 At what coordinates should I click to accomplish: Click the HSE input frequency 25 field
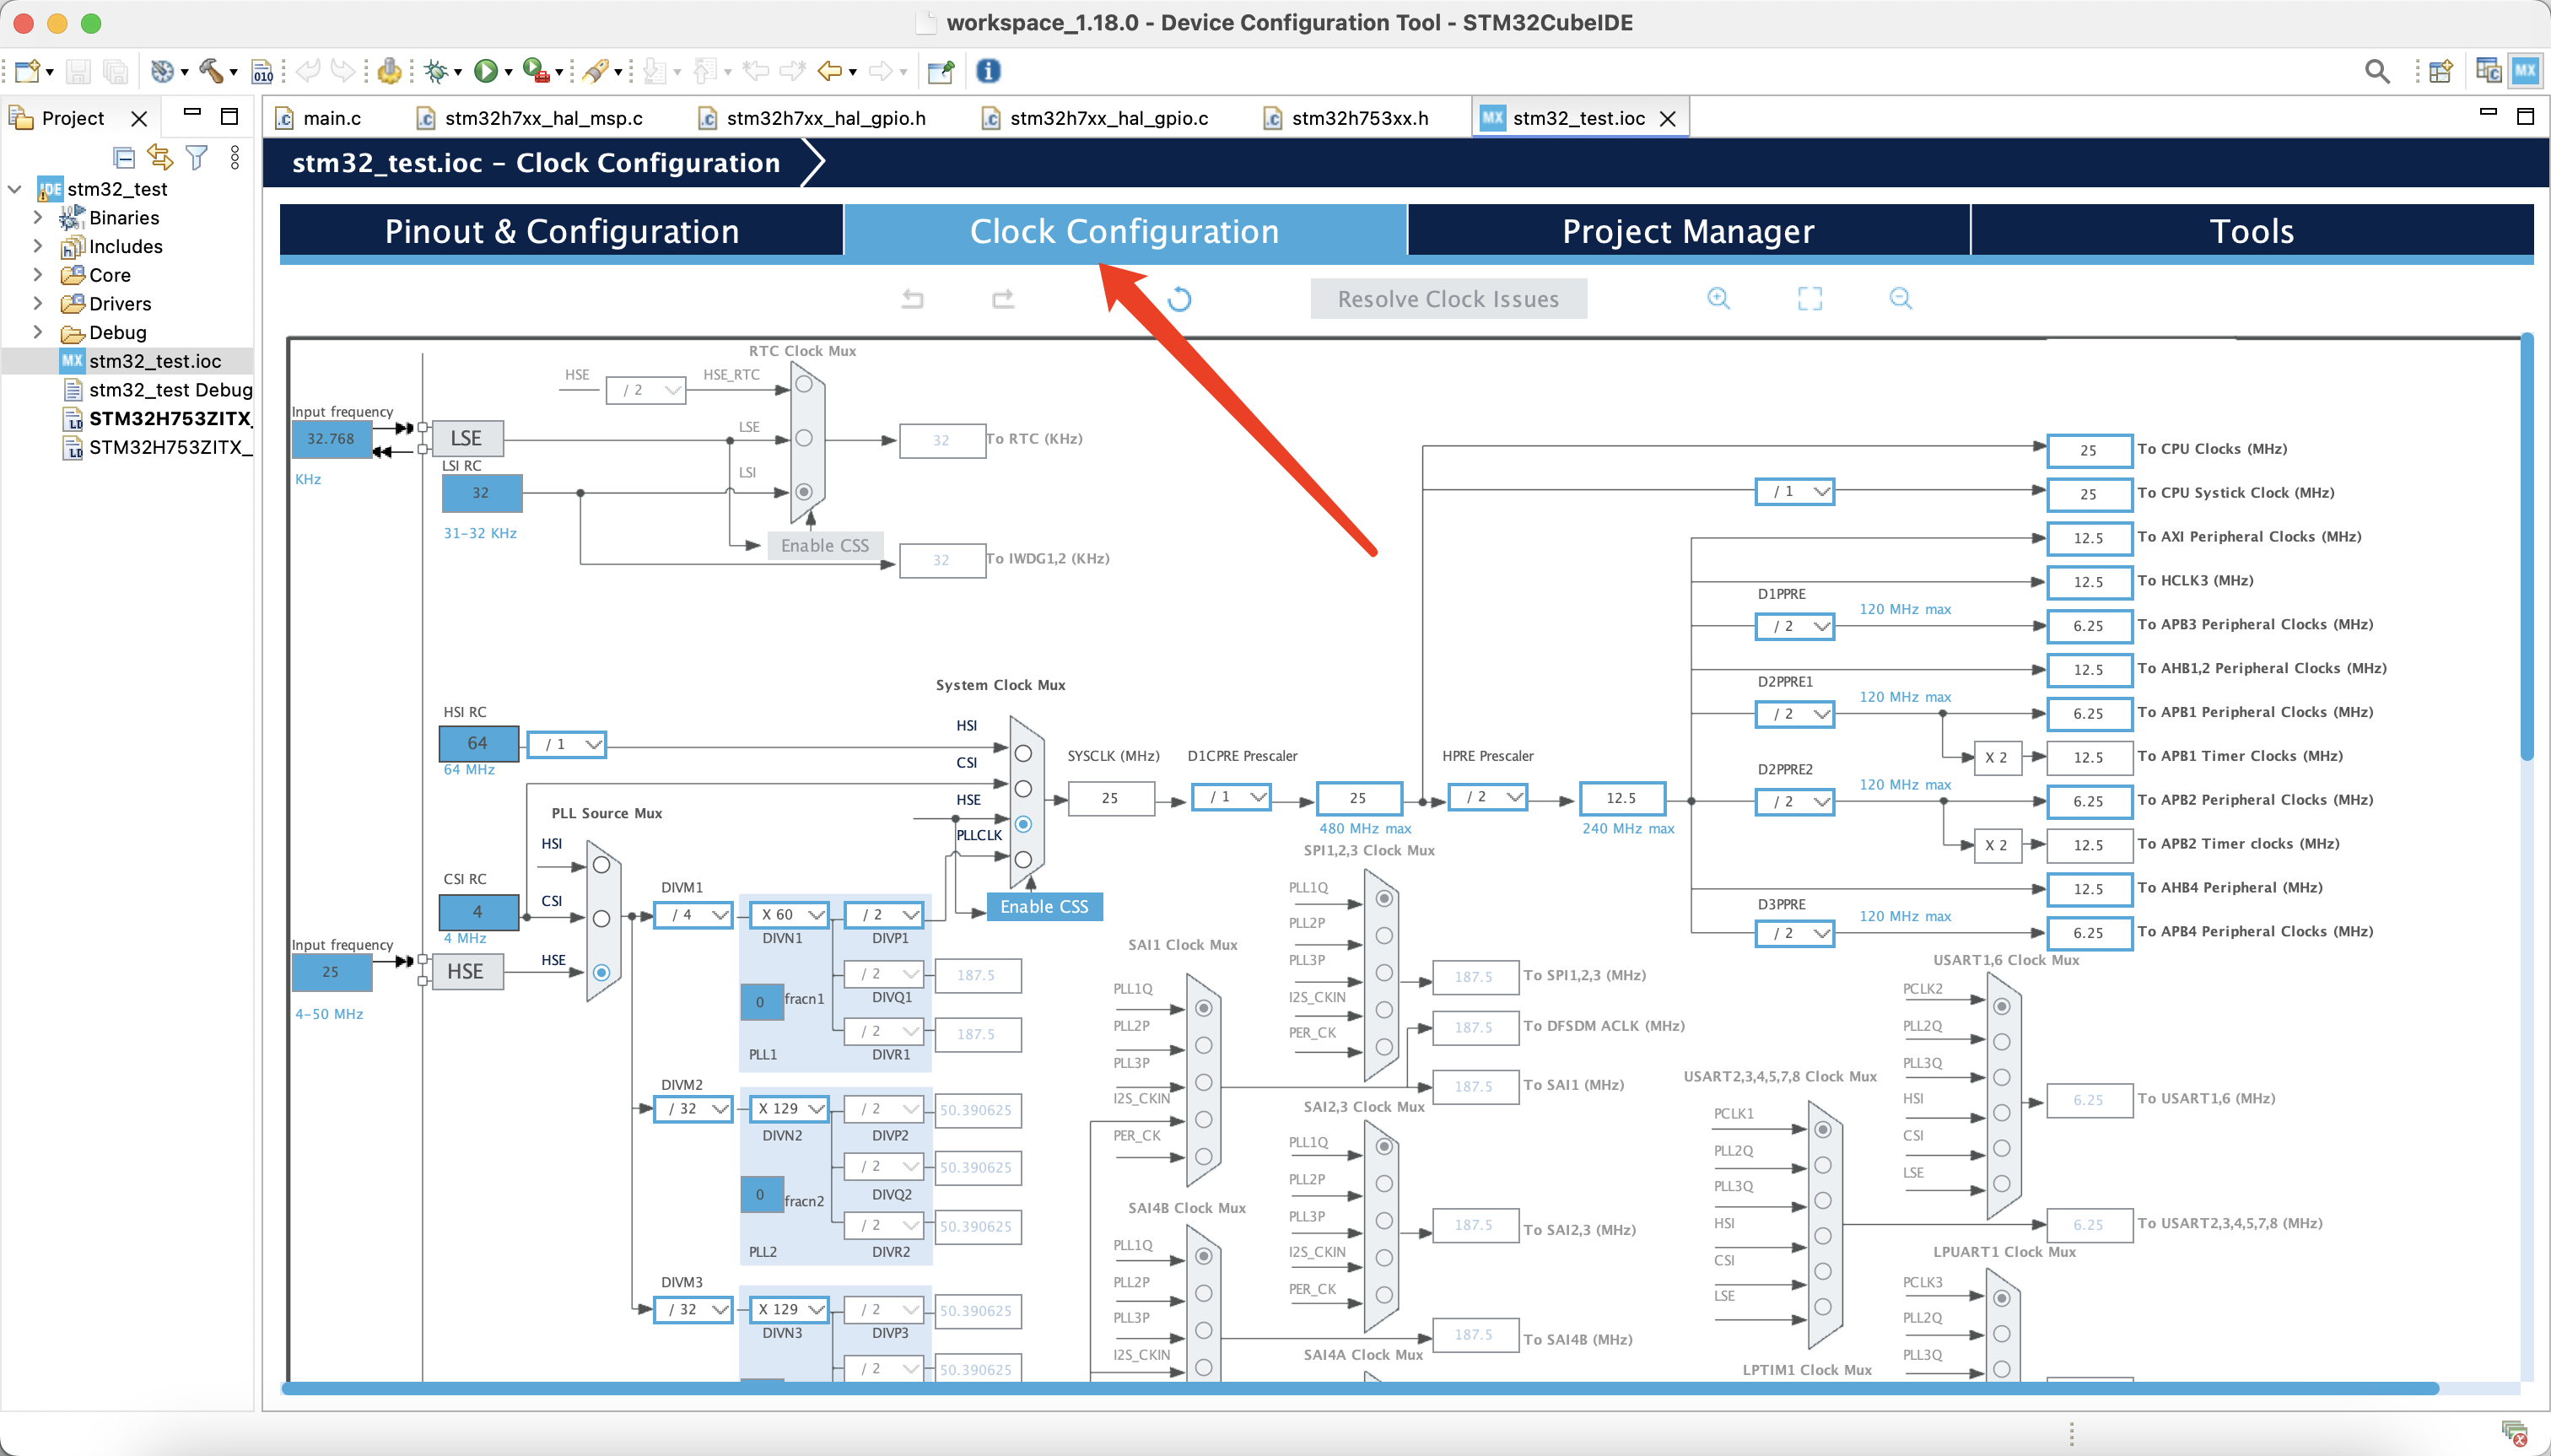(331, 972)
